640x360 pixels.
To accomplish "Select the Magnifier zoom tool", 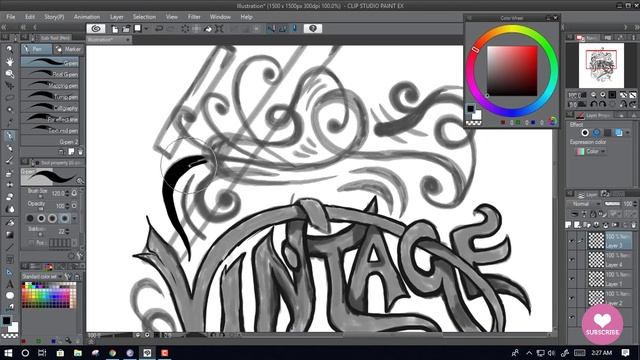I will coord(9,49).
